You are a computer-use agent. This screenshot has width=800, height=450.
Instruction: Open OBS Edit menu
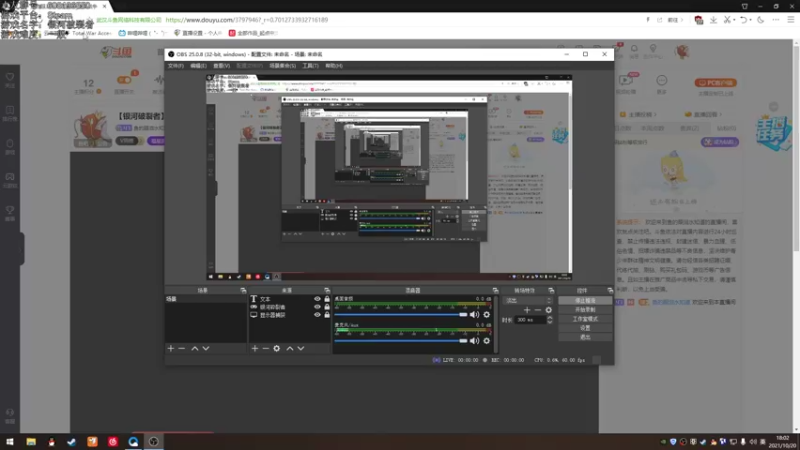pos(198,66)
